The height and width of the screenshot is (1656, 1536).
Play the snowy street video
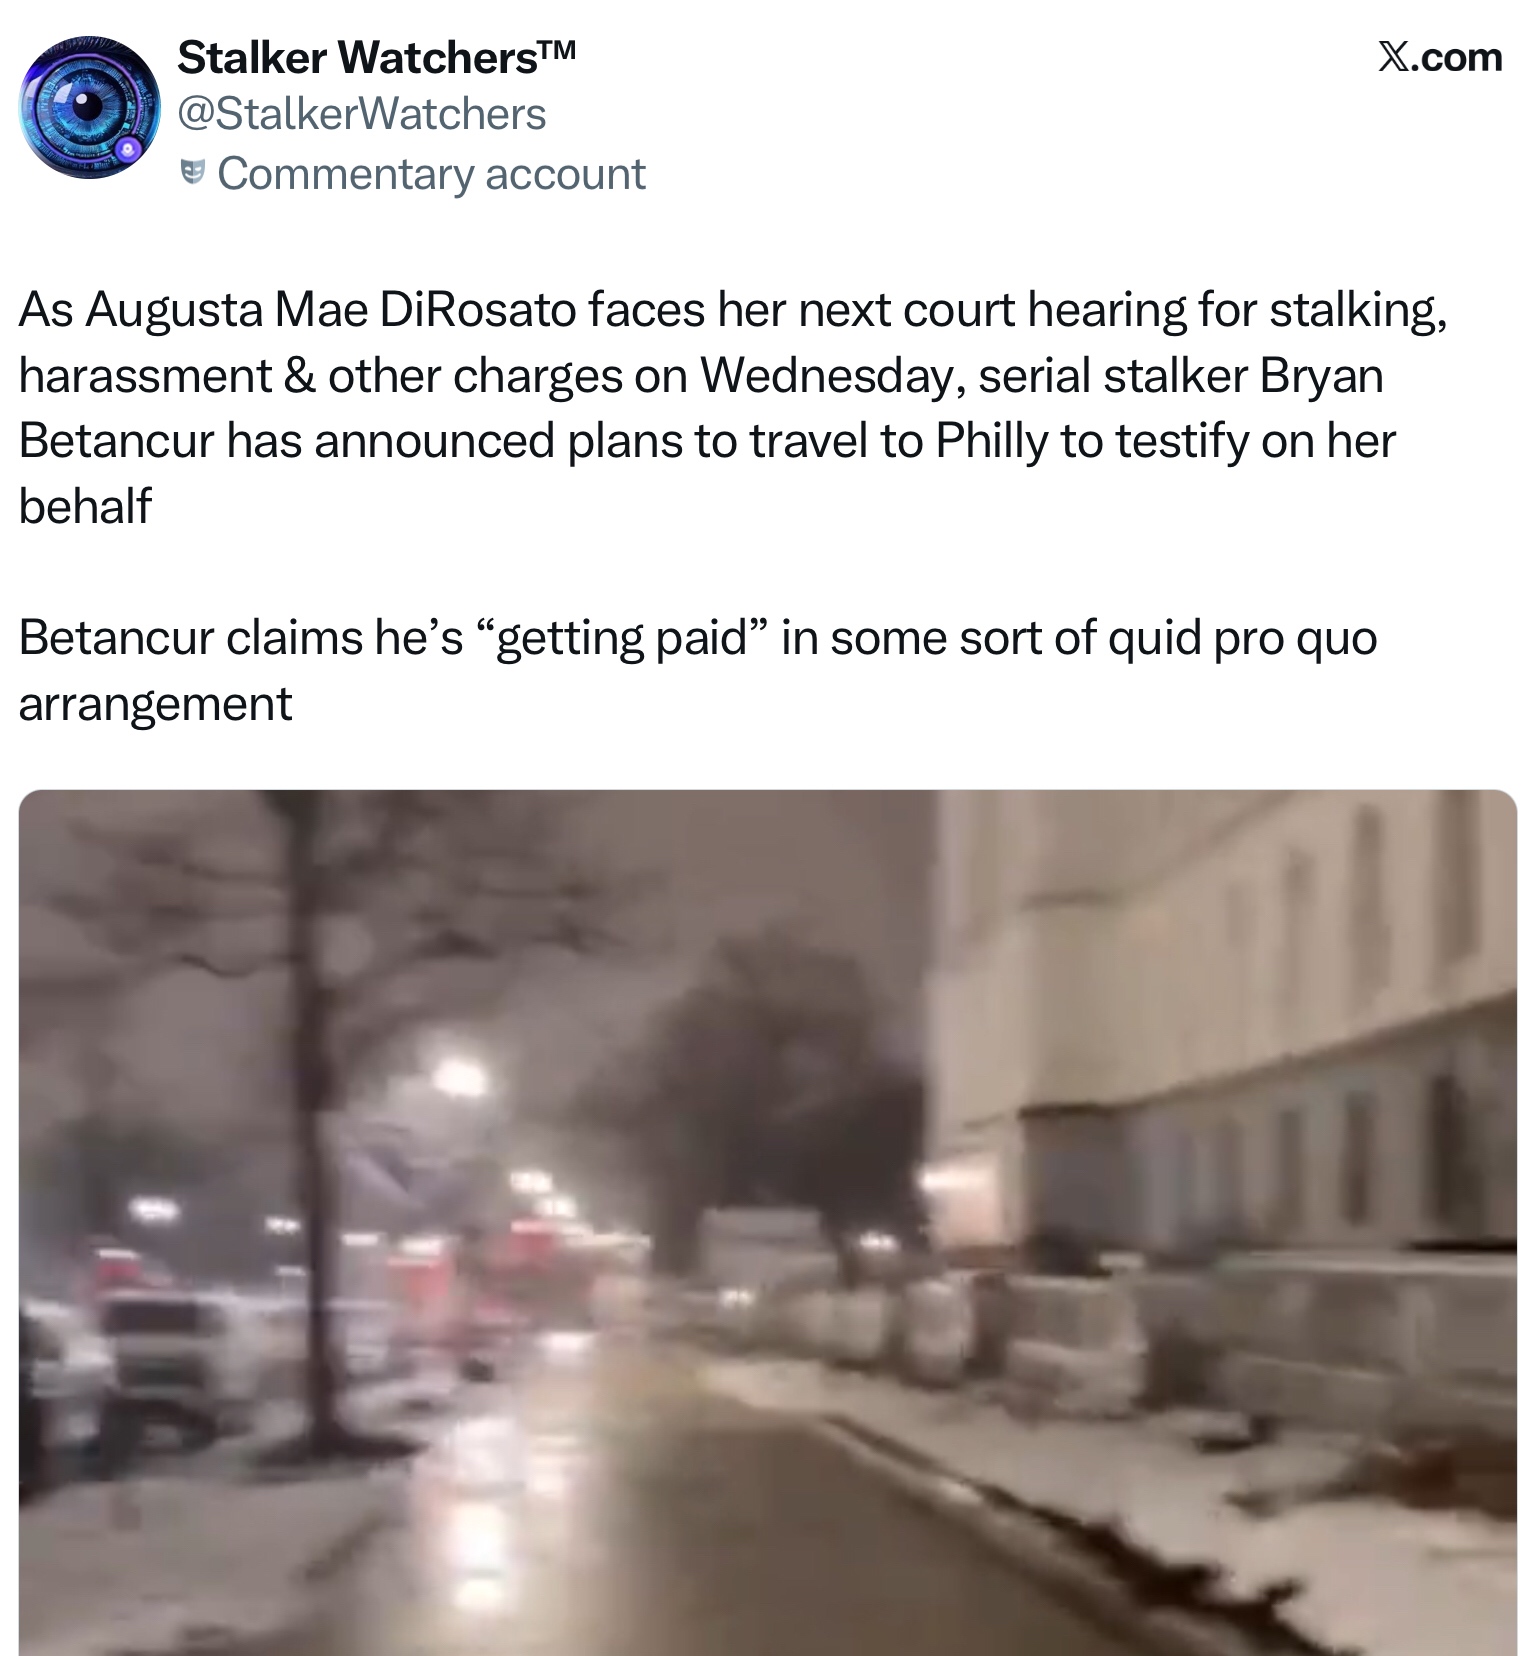point(768,1222)
